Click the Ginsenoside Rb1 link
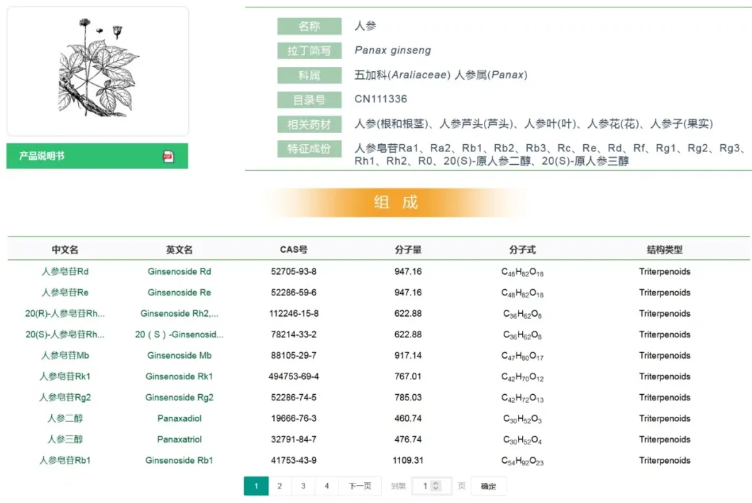 pos(179,460)
